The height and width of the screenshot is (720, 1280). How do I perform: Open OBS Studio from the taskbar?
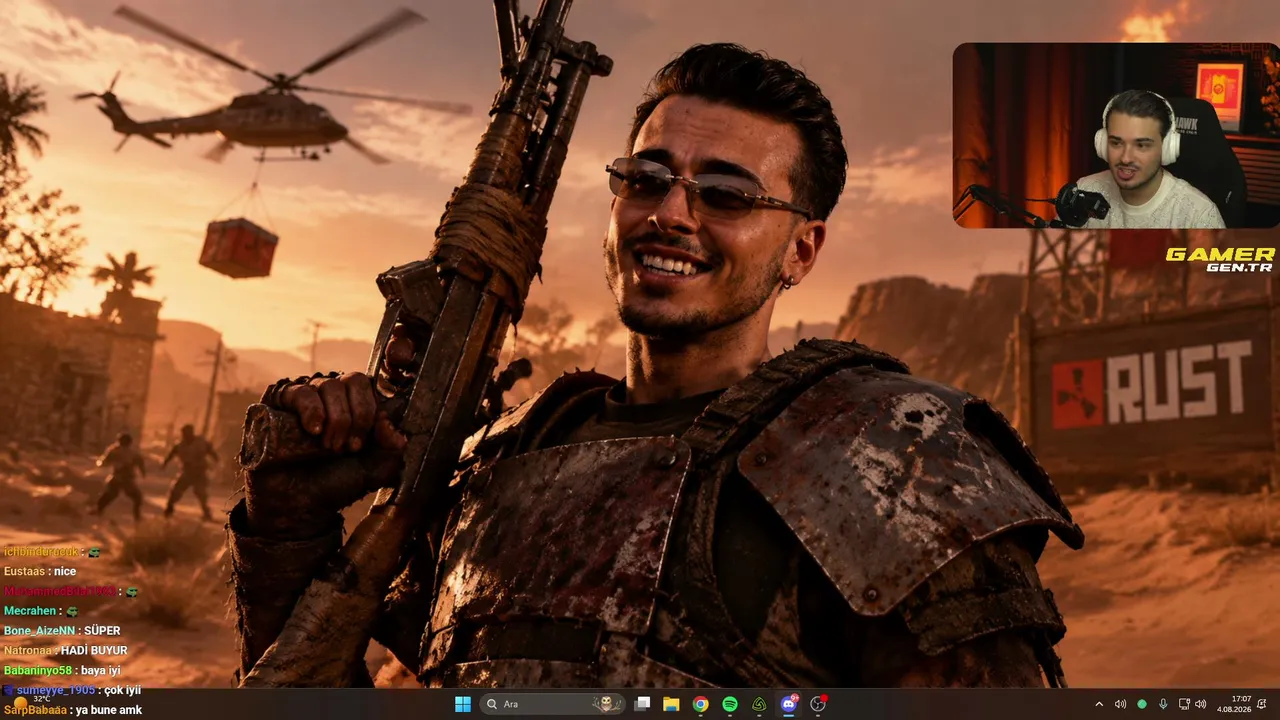[818, 704]
